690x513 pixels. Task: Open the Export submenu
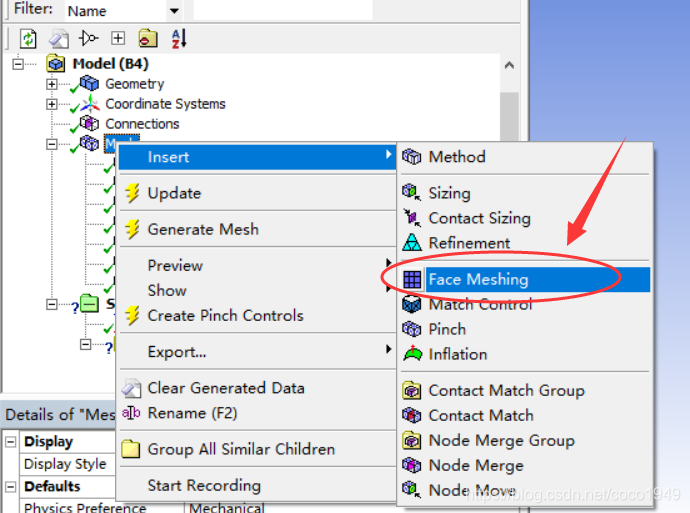257,352
